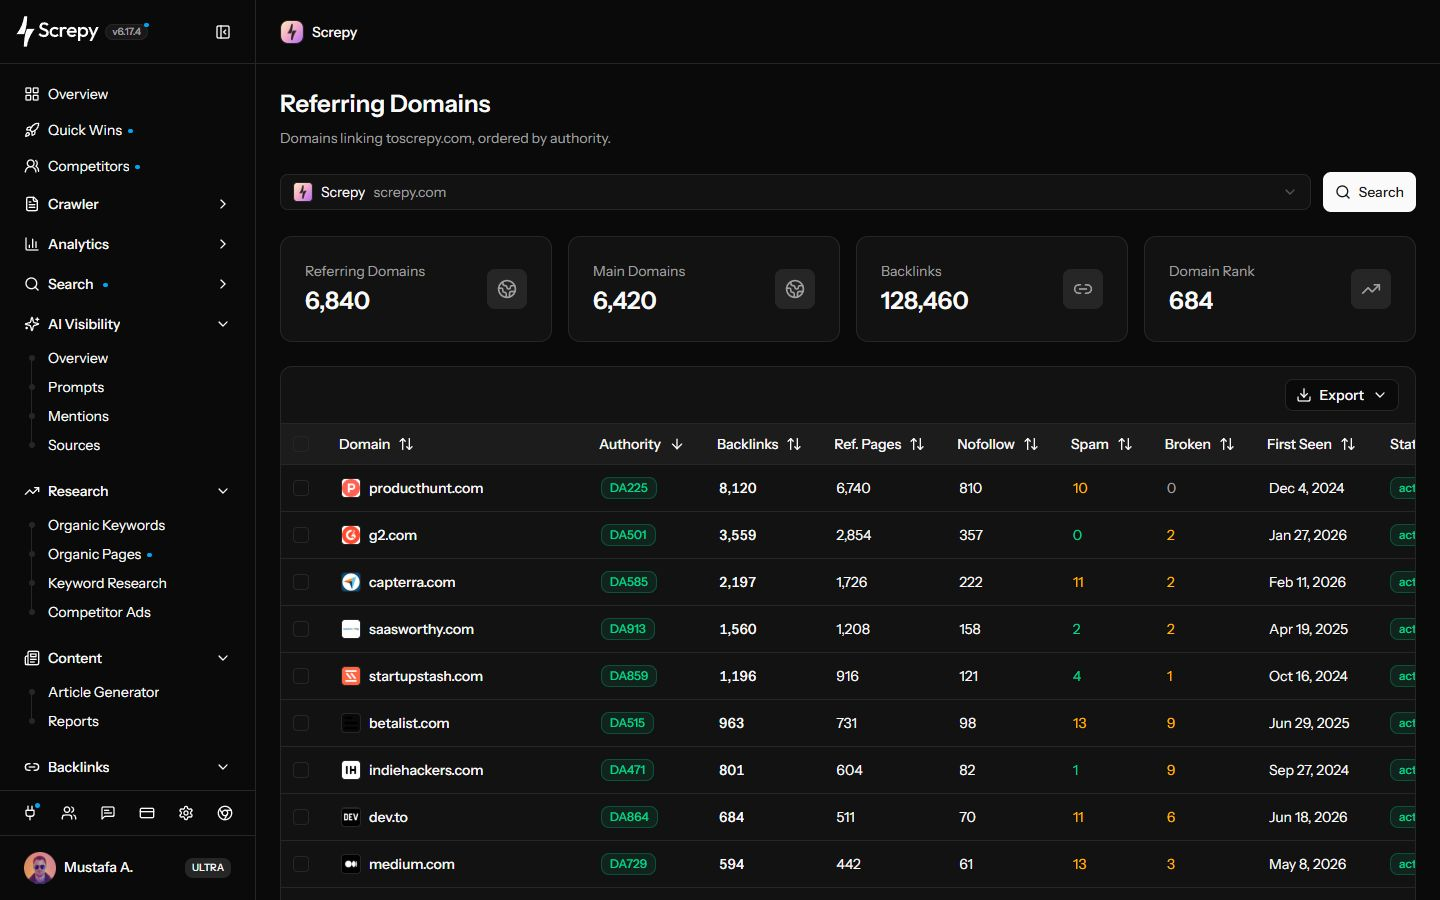Open integrations plug icon in bottom bar
The height and width of the screenshot is (900, 1440).
(31, 813)
